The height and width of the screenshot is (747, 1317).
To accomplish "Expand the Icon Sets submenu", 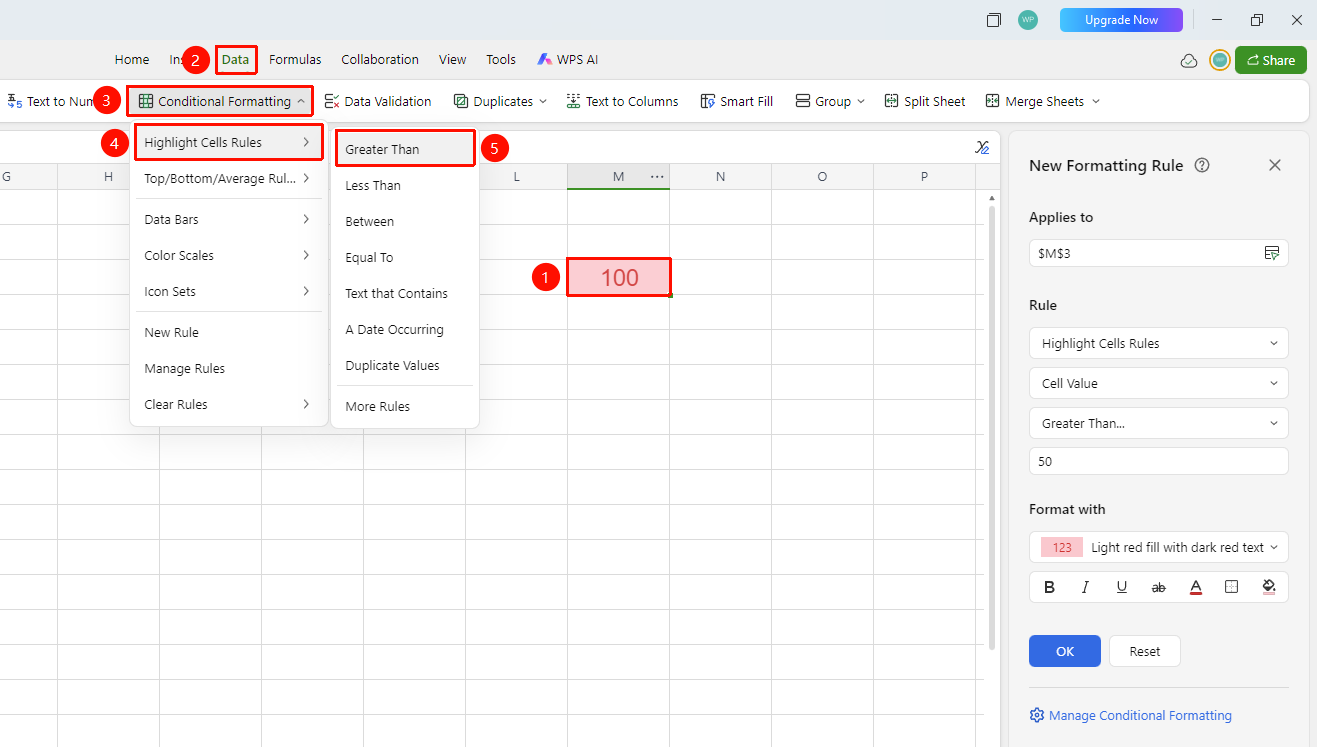I will [228, 291].
